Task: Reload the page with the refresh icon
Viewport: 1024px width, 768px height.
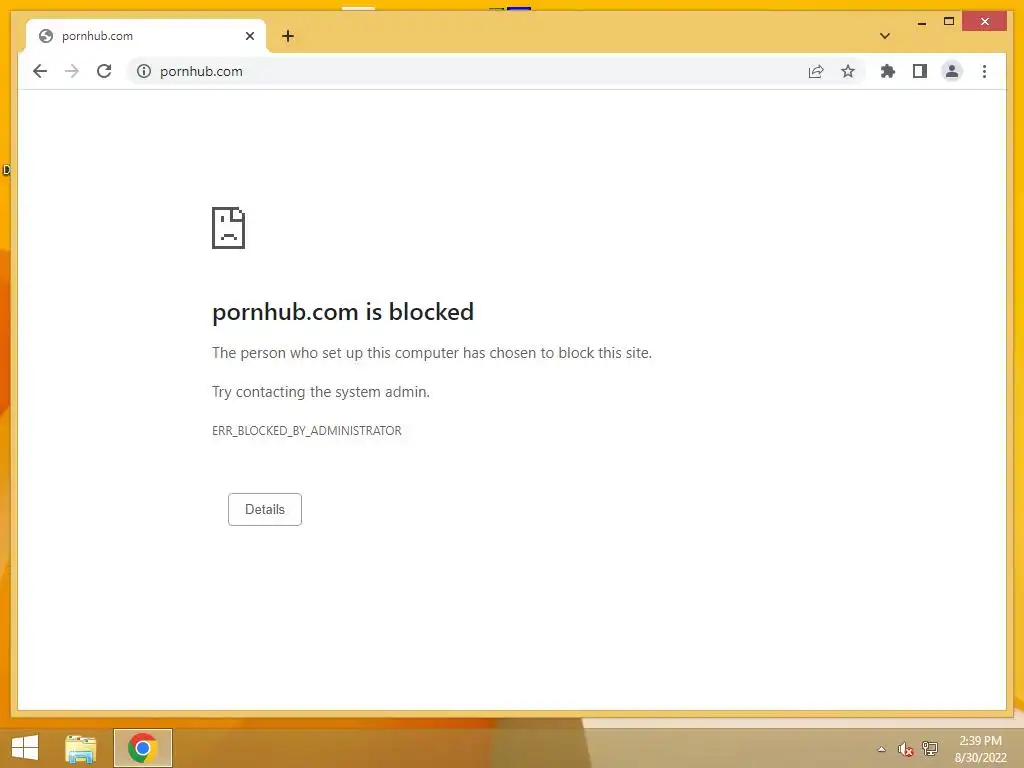Action: click(104, 71)
